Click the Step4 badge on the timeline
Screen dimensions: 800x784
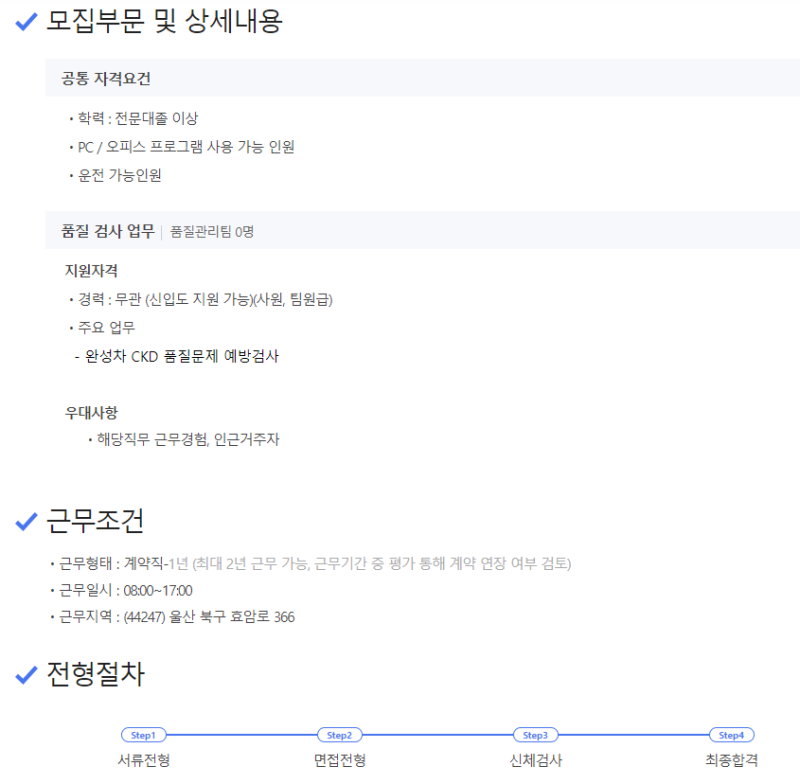[x=731, y=735]
